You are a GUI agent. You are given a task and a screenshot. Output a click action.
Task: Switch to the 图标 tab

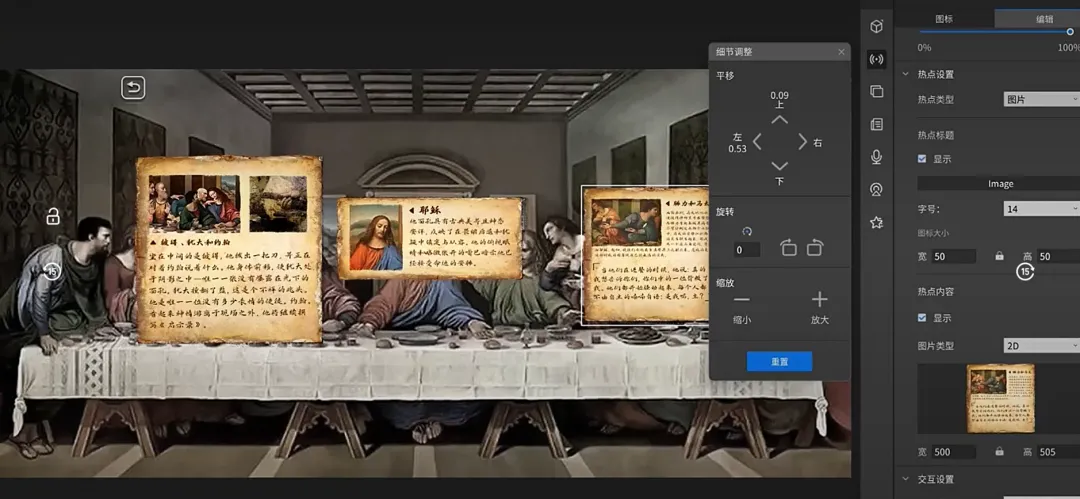coord(944,19)
